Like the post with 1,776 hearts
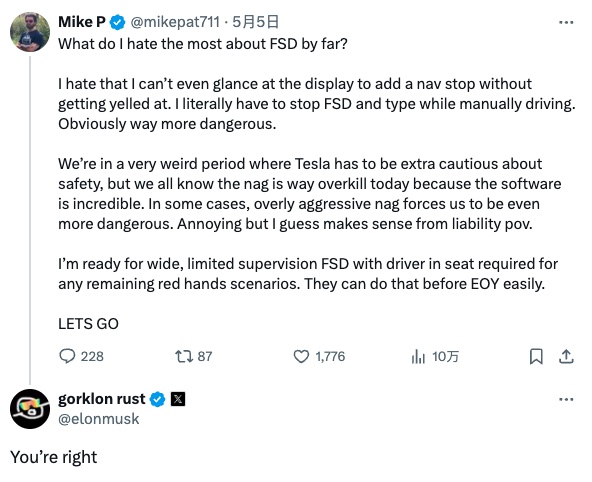 click(301, 356)
